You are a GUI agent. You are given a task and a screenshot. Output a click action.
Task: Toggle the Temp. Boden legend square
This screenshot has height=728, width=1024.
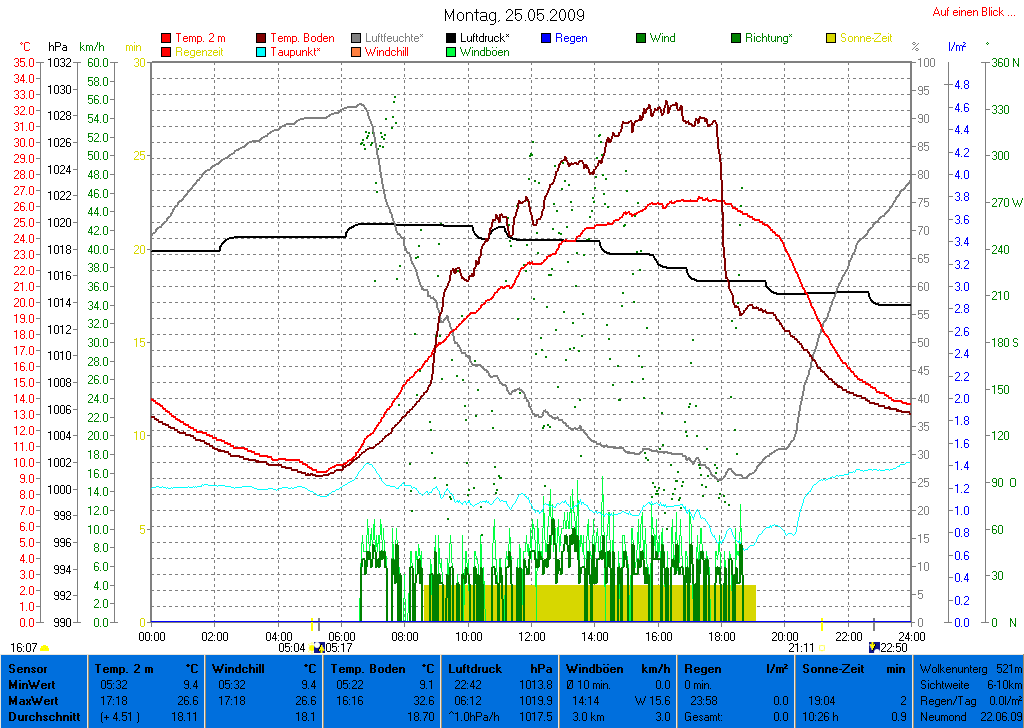pos(262,39)
